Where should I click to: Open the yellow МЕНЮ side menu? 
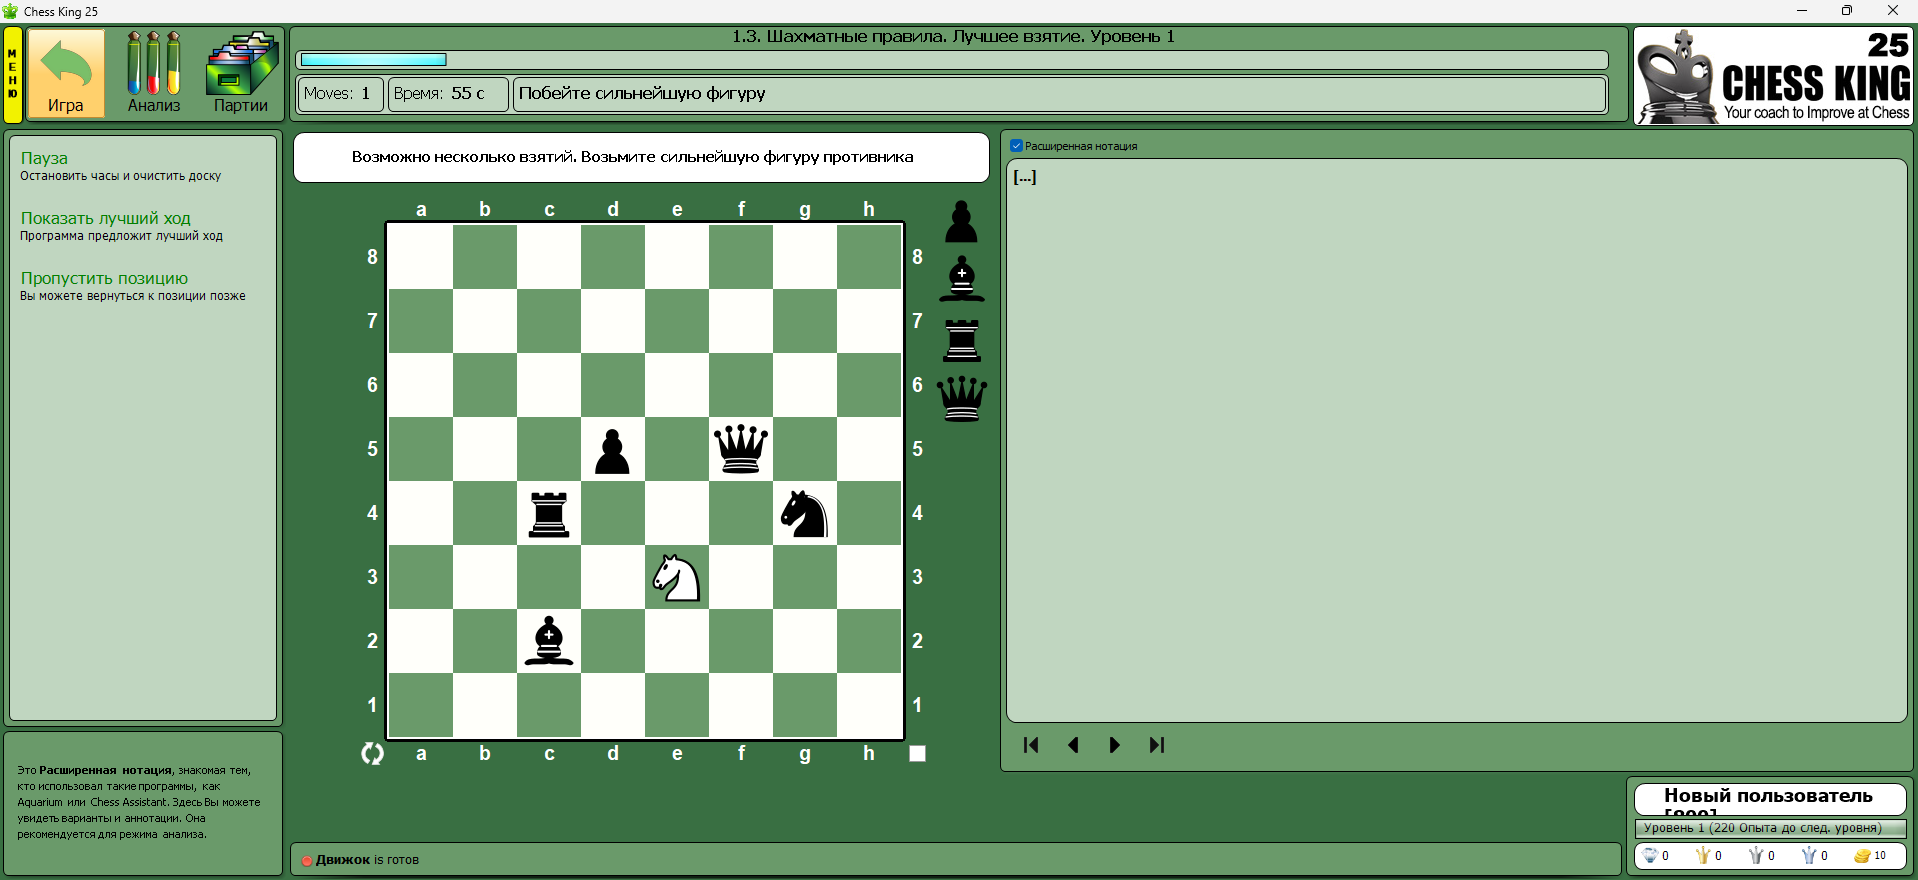[13, 75]
